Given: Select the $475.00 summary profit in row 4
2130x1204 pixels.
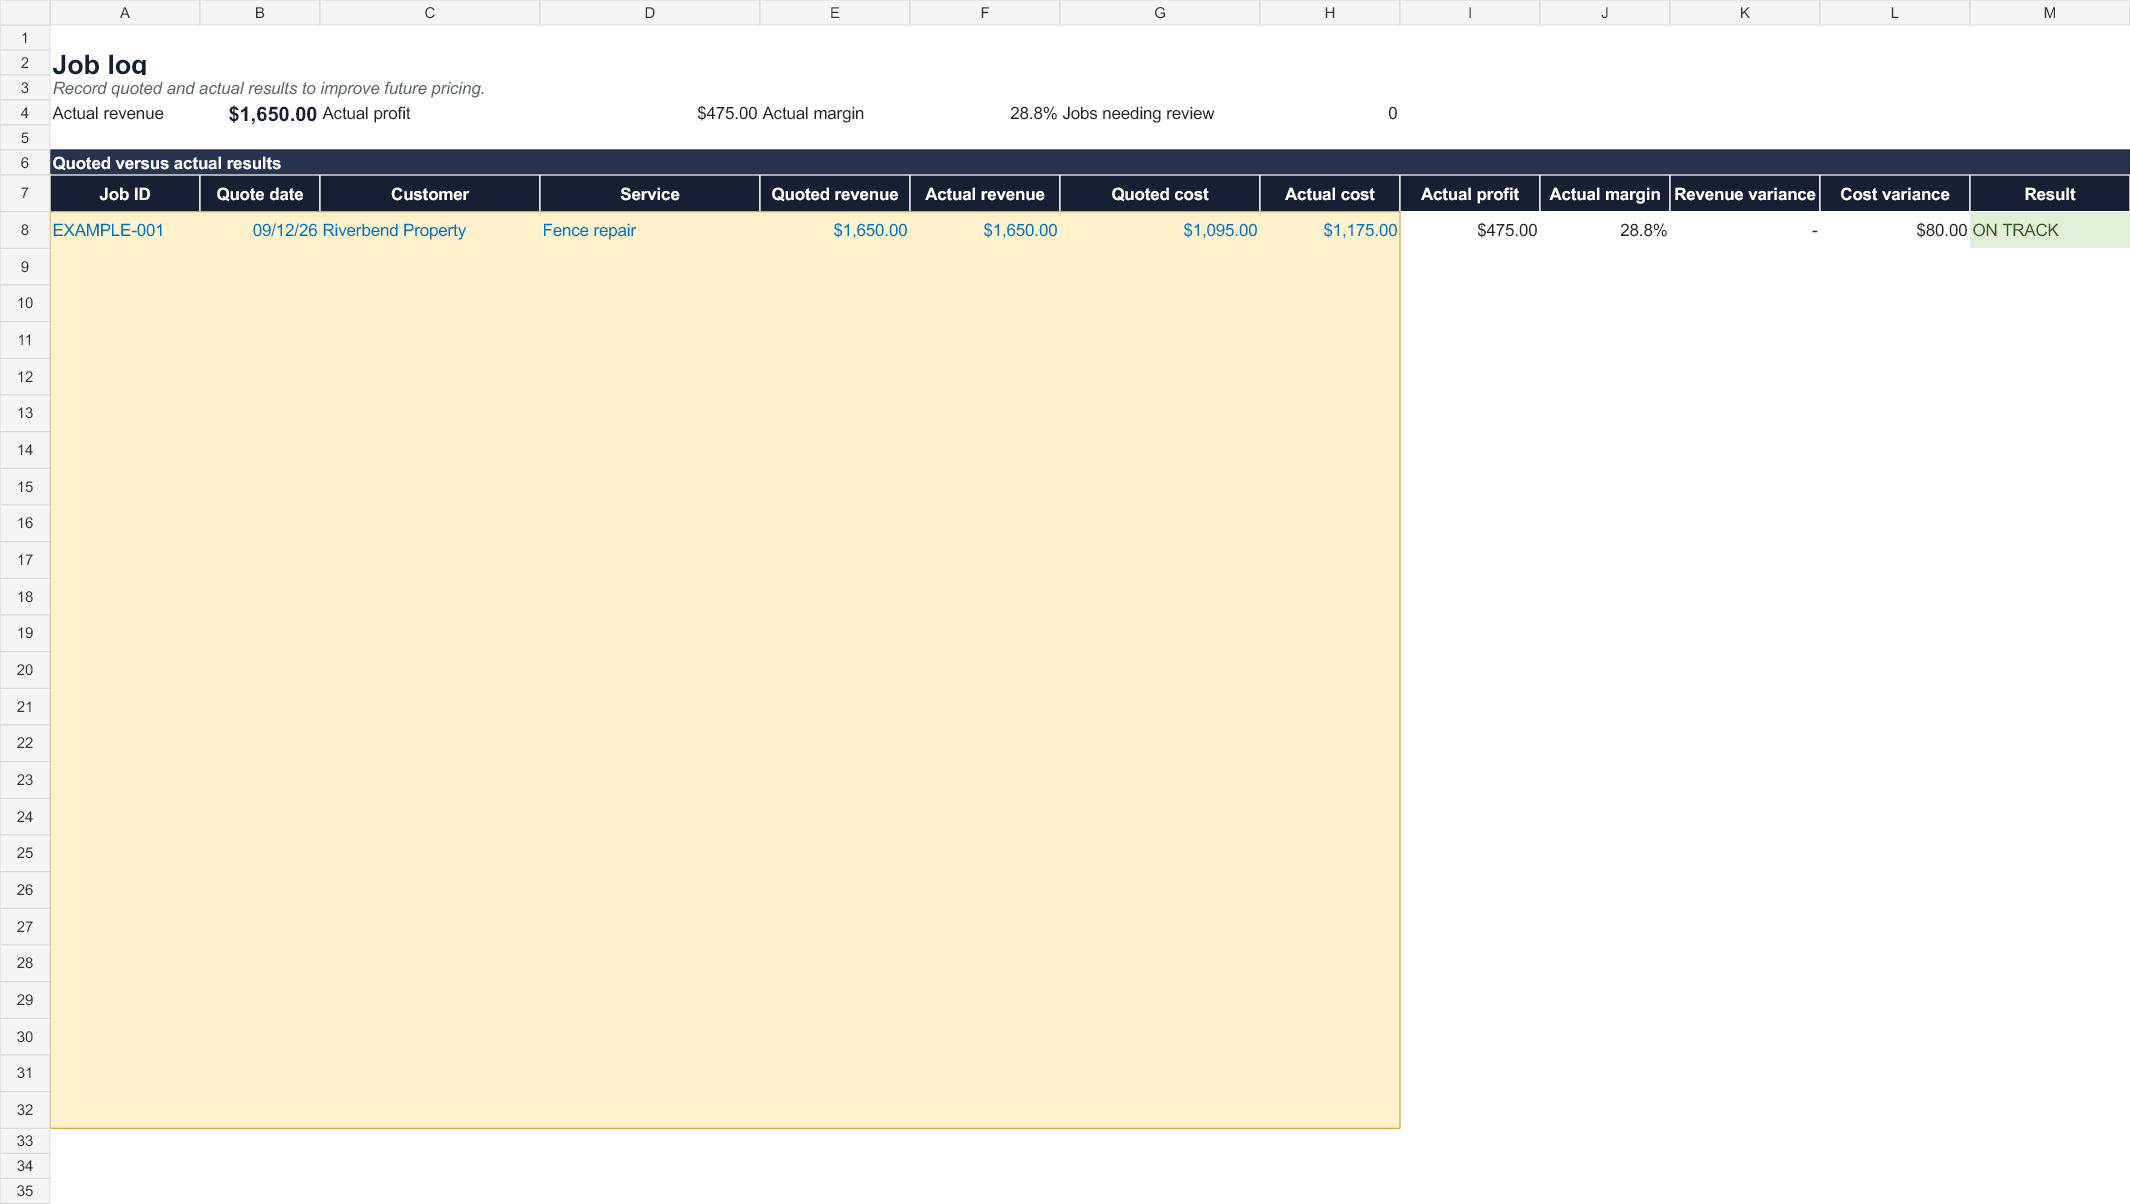Looking at the screenshot, I should click(727, 114).
